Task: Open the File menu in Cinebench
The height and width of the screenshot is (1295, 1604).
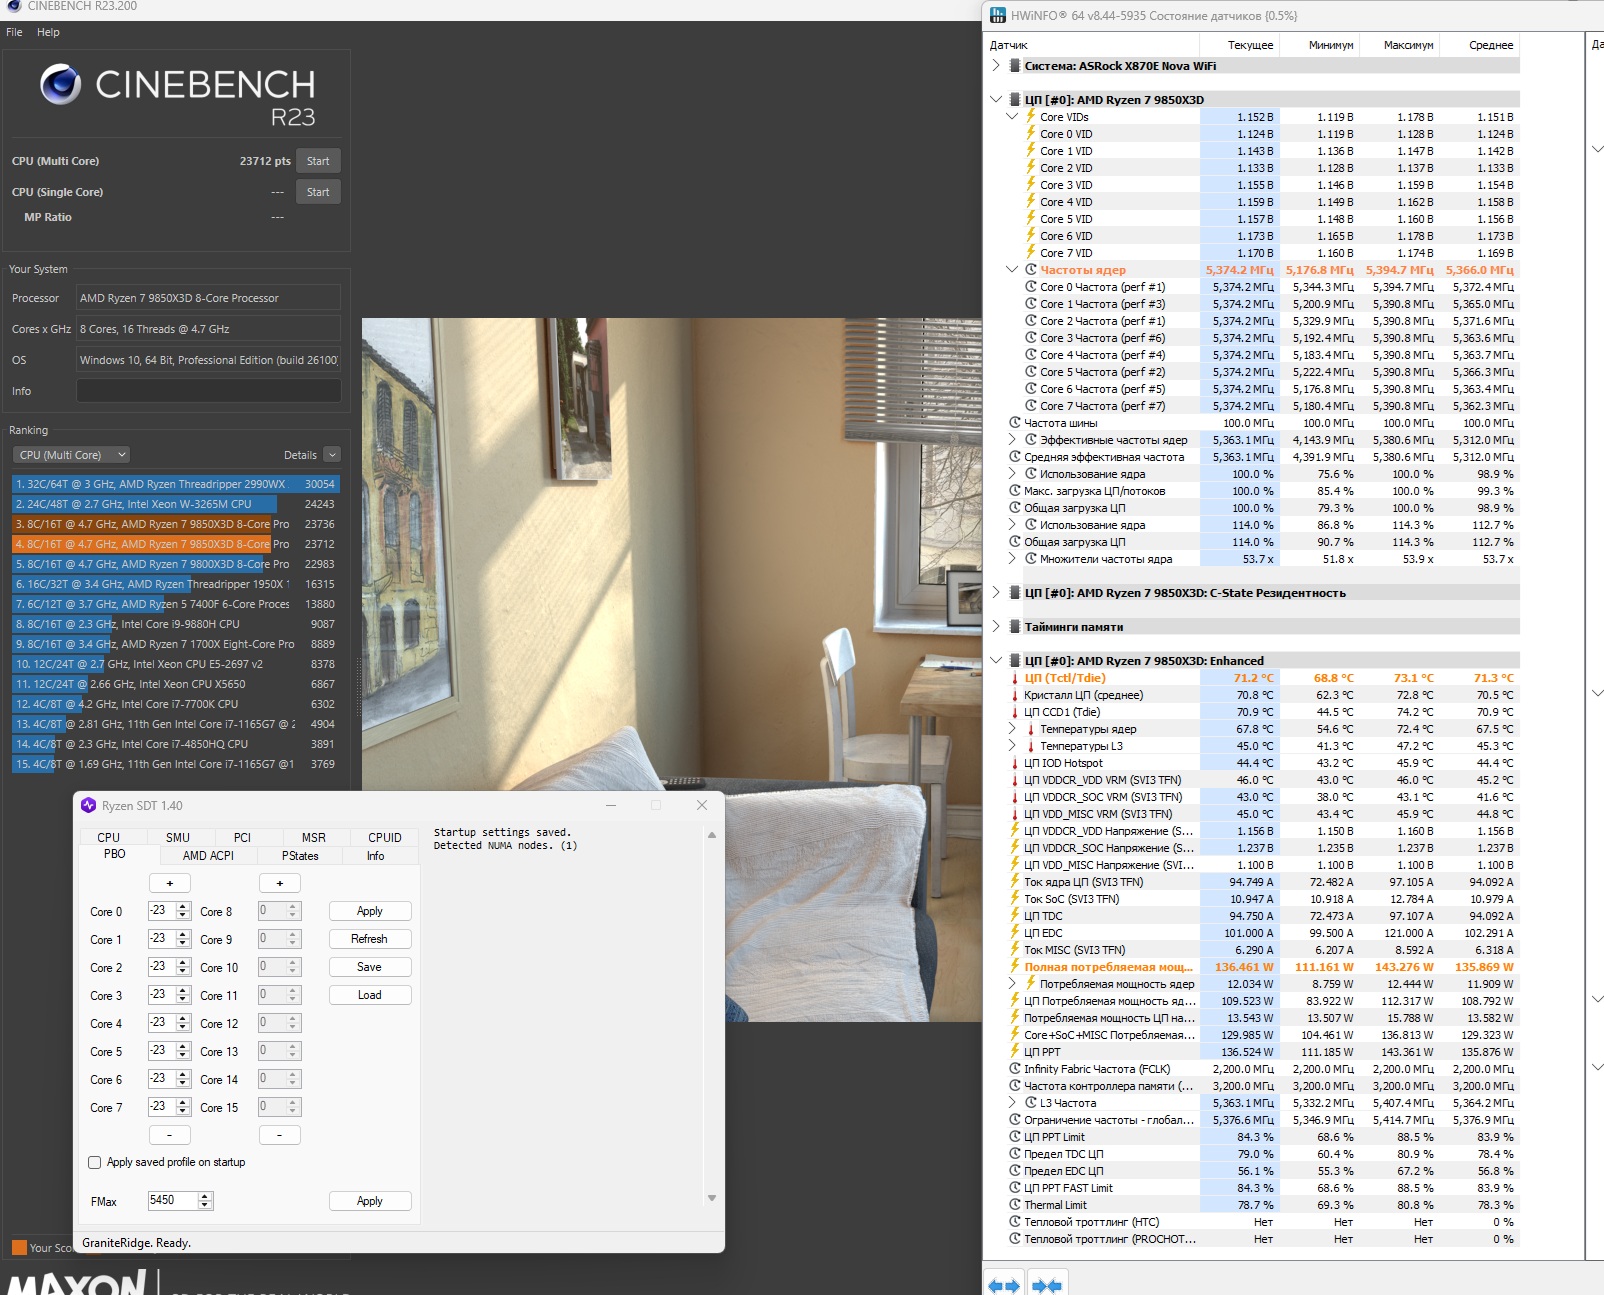Action: coord(14,32)
